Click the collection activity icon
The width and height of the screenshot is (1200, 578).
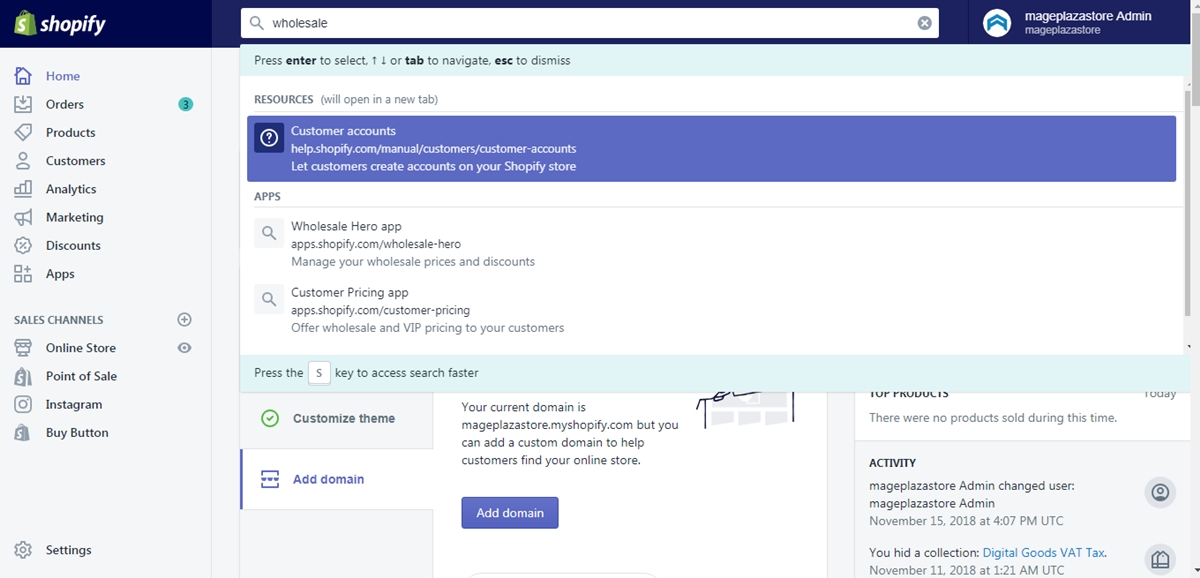click(x=1160, y=559)
